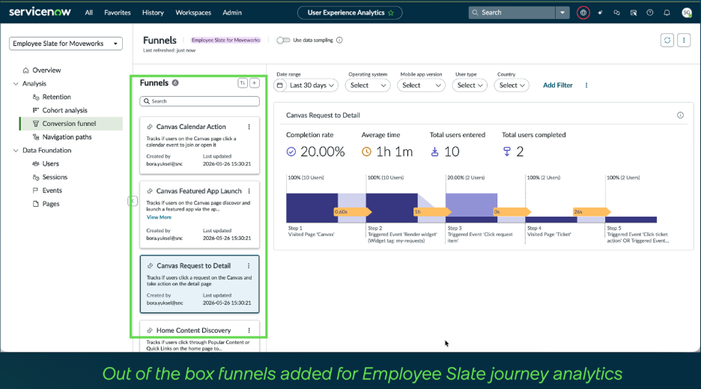The width and height of the screenshot is (701, 389).
Task: Toggle the Use data sampling switch
Action: tap(283, 40)
